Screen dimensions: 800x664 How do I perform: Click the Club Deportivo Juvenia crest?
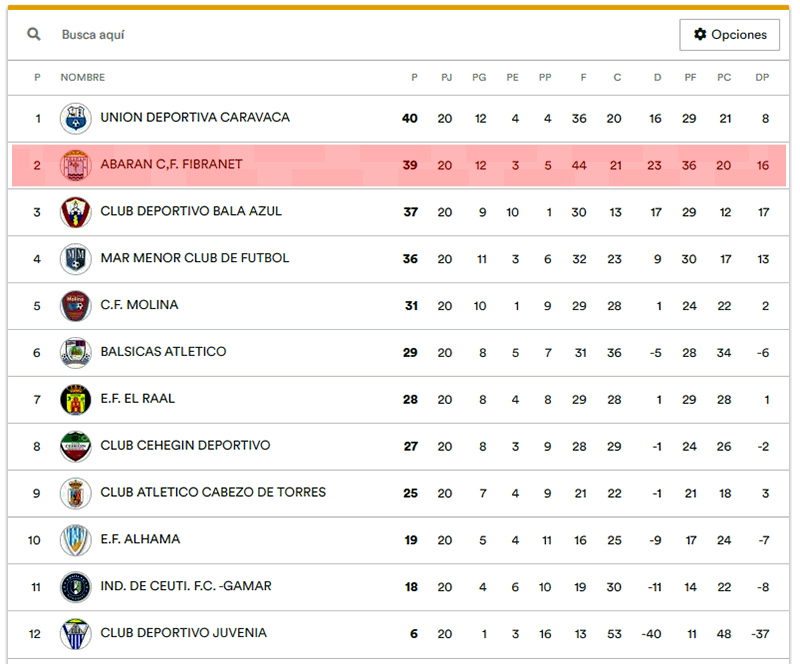75,634
